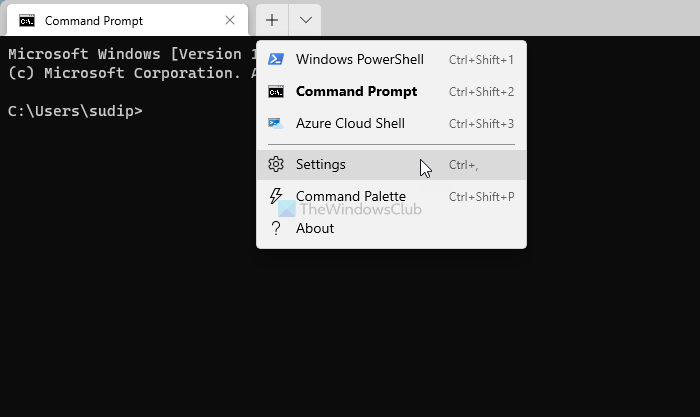Click the Azure Cloud Shell icon
The height and width of the screenshot is (417, 700).
coord(276,124)
